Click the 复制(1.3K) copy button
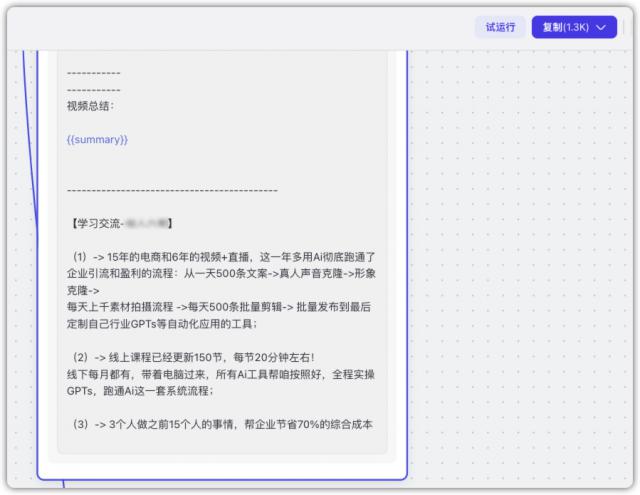The width and height of the screenshot is (640, 495). (x=565, y=27)
